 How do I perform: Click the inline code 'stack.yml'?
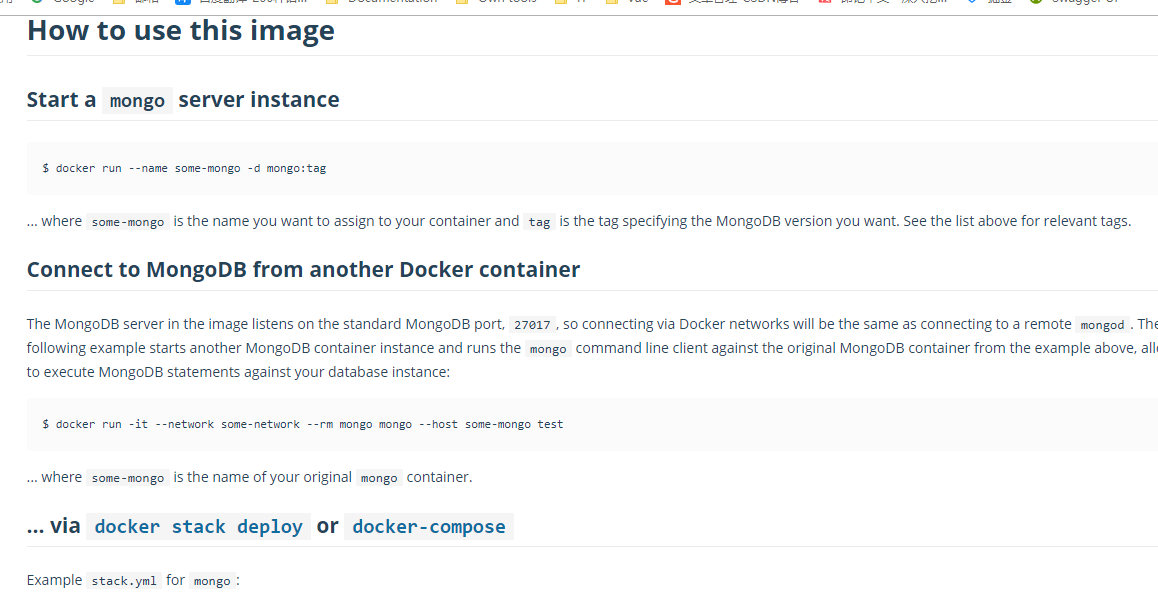(x=124, y=580)
